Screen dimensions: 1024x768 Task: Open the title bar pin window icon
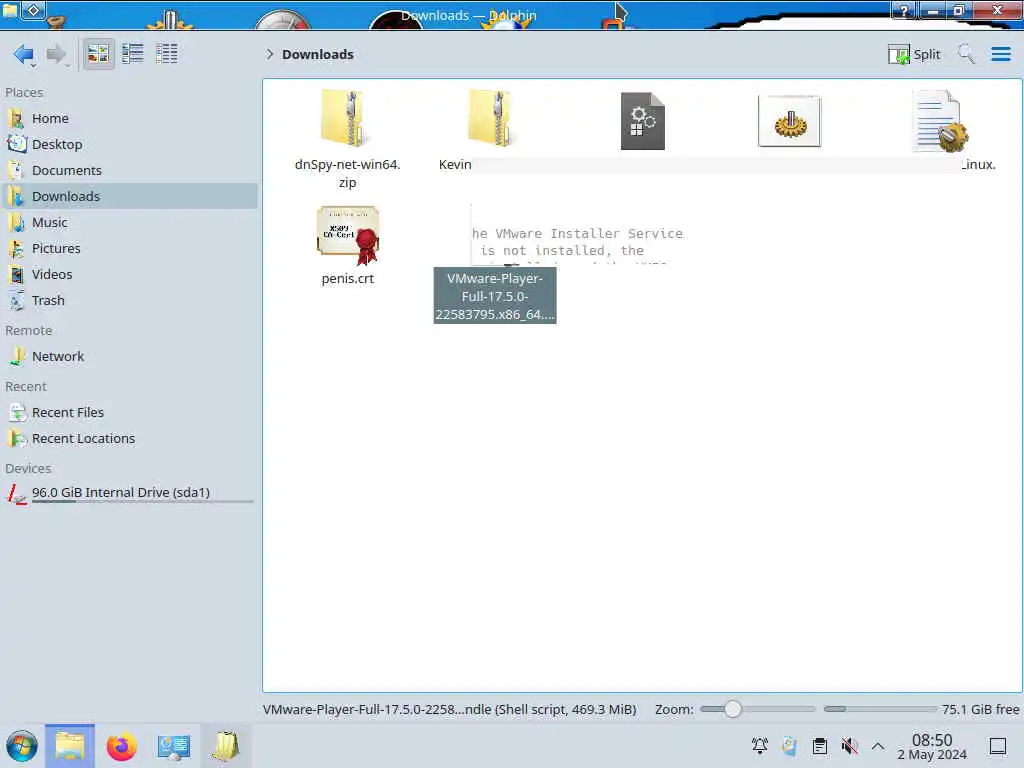pyautogui.click(x=34, y=10)
